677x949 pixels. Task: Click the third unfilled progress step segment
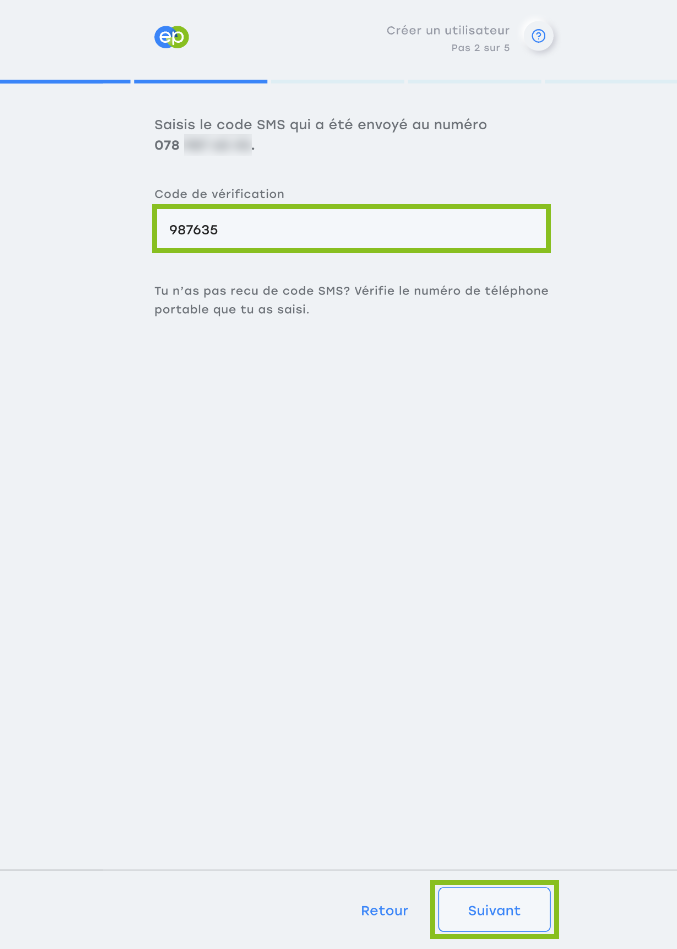point(337,81)
